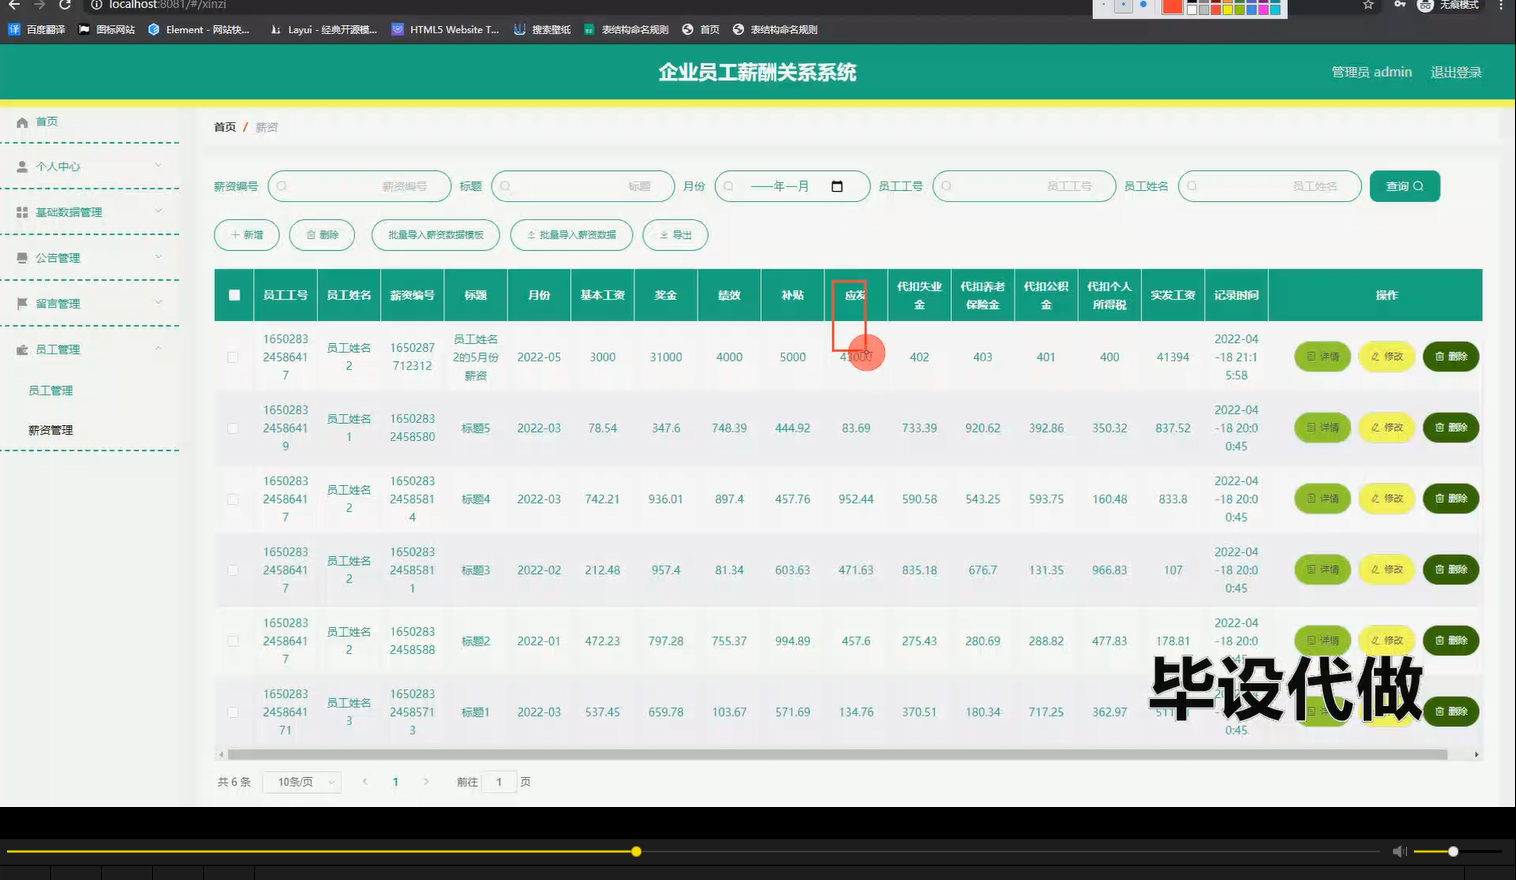Click 管理员 admin in header
1516x880 pixels.
(x=1371, y=72)
